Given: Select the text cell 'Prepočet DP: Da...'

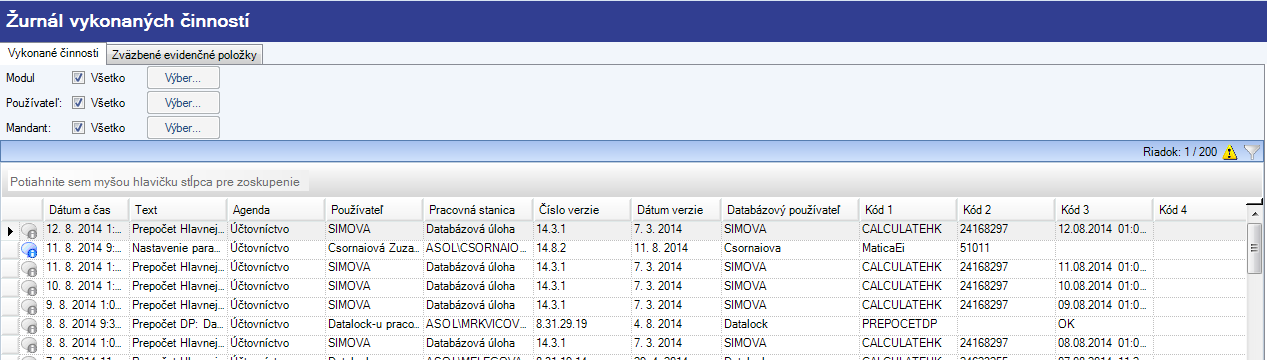Looking at the screenshot, I should pyautogui.click(x=178, y=324).
